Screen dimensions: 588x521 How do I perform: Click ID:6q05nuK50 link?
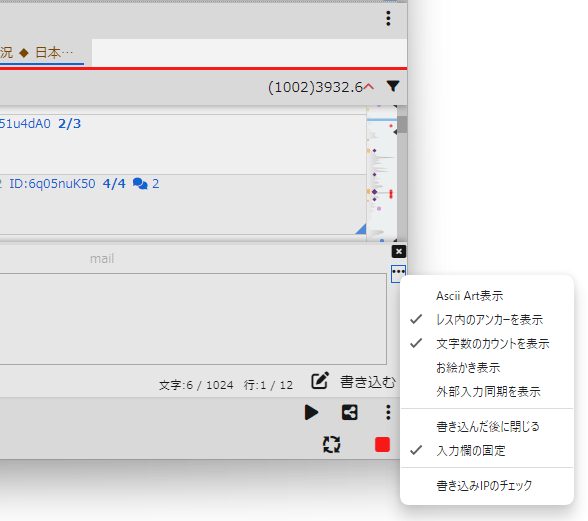52,184
